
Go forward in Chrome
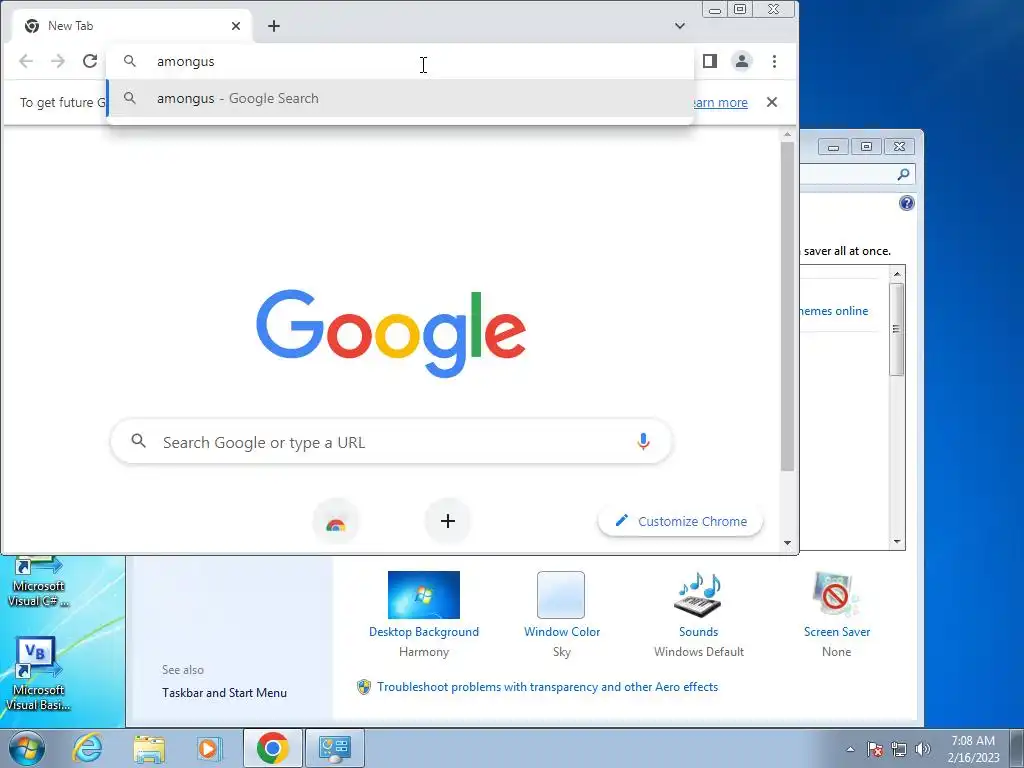58,61
